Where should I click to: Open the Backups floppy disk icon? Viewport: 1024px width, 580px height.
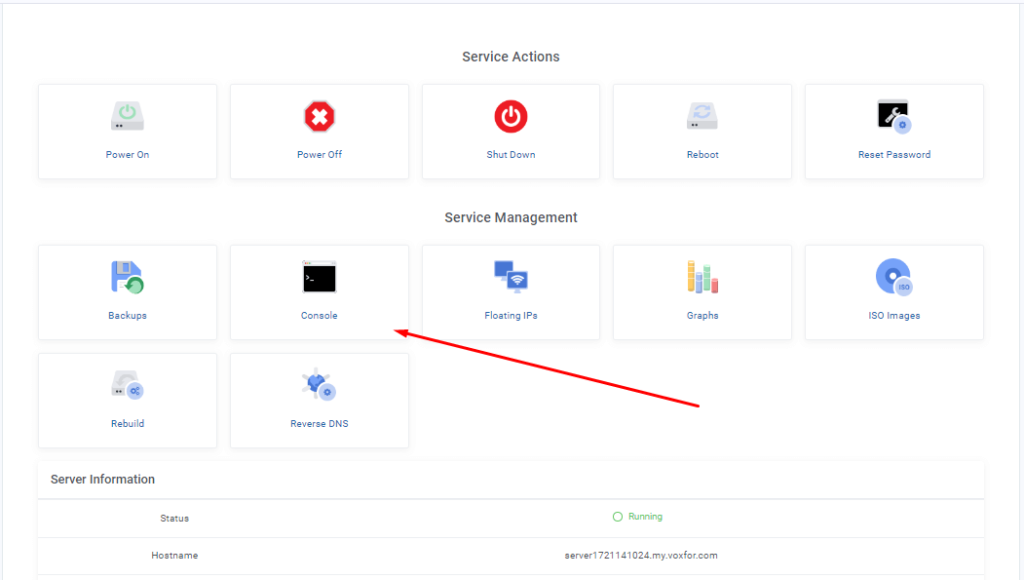[x=127, y=277]
